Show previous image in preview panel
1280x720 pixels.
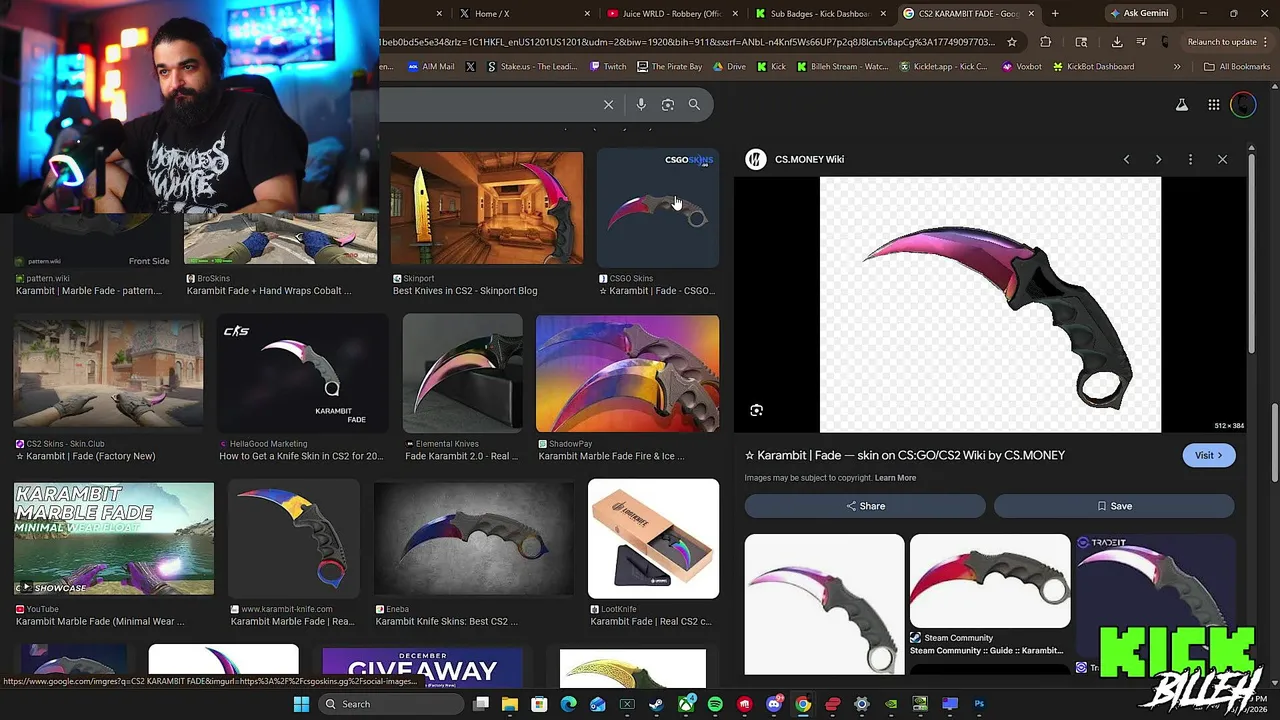(1126, 159)
